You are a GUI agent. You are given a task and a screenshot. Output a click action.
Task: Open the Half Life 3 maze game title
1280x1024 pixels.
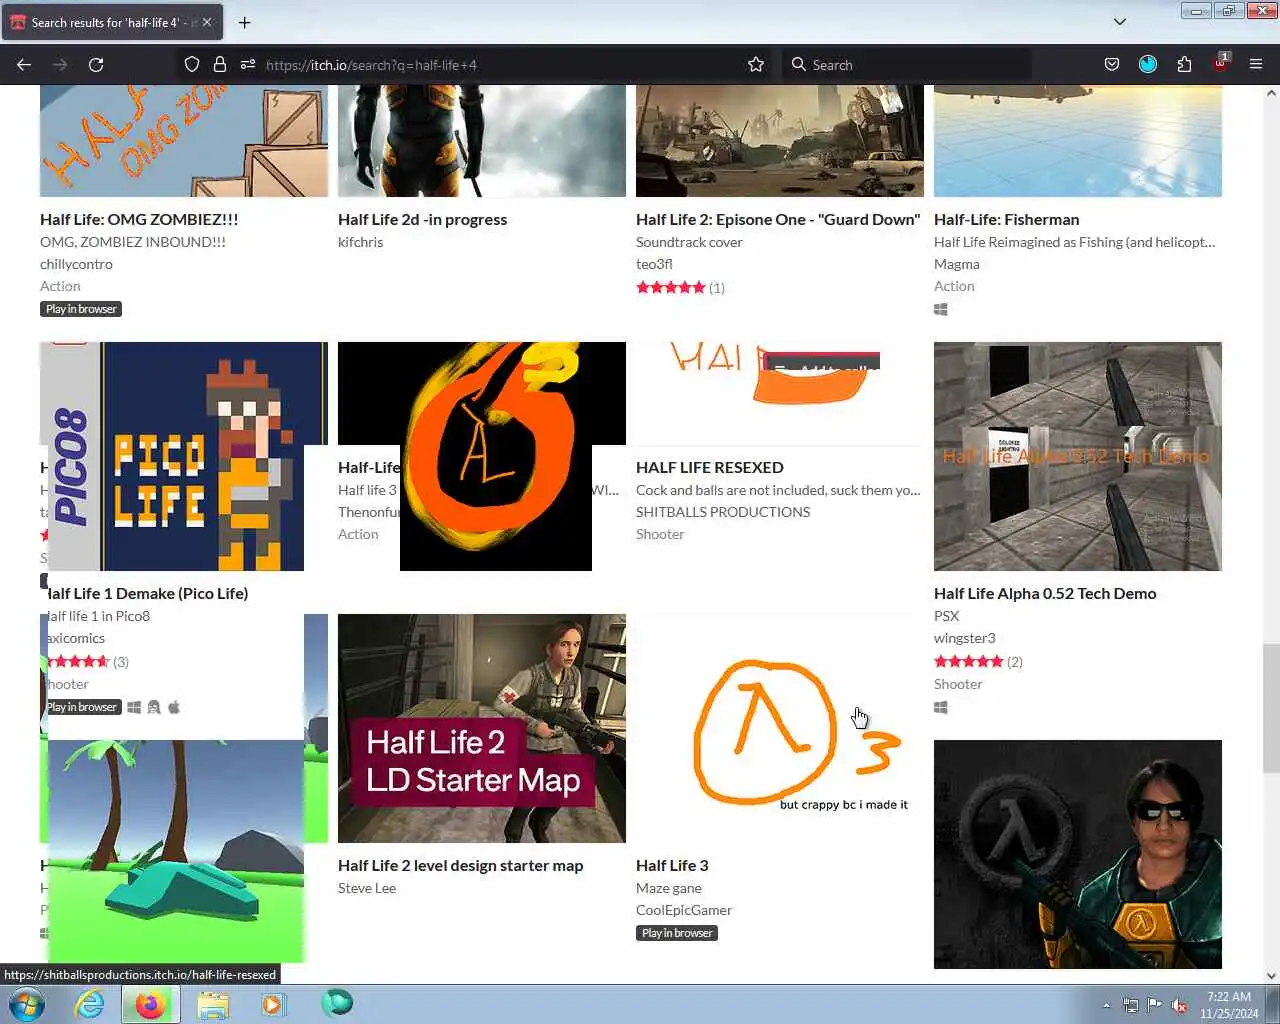(x=672, y=865)
